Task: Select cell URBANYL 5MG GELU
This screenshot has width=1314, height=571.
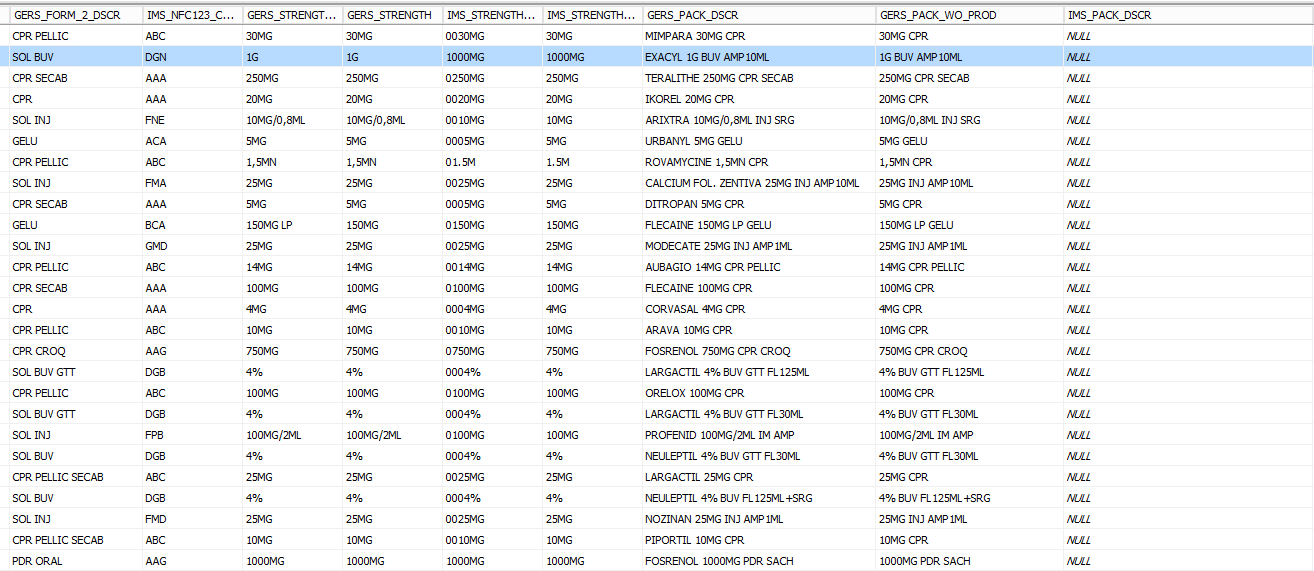Action: (759, 141)
